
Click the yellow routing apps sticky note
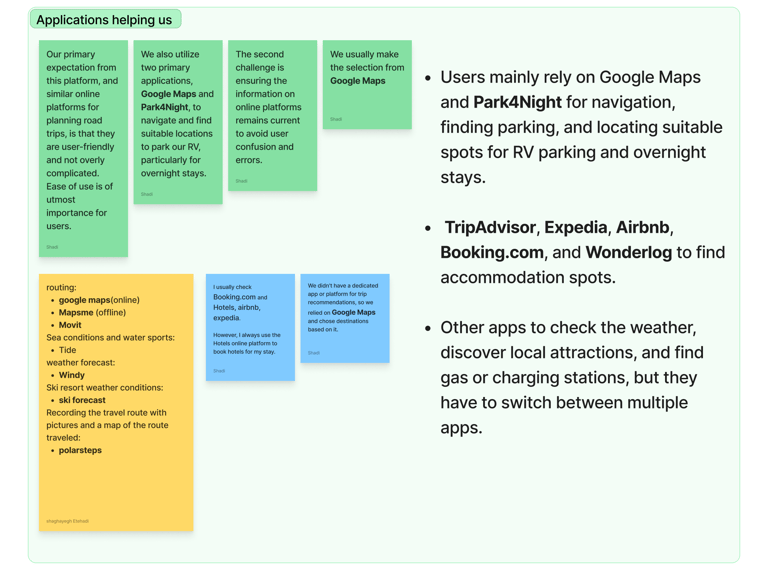tap(116, 403)
